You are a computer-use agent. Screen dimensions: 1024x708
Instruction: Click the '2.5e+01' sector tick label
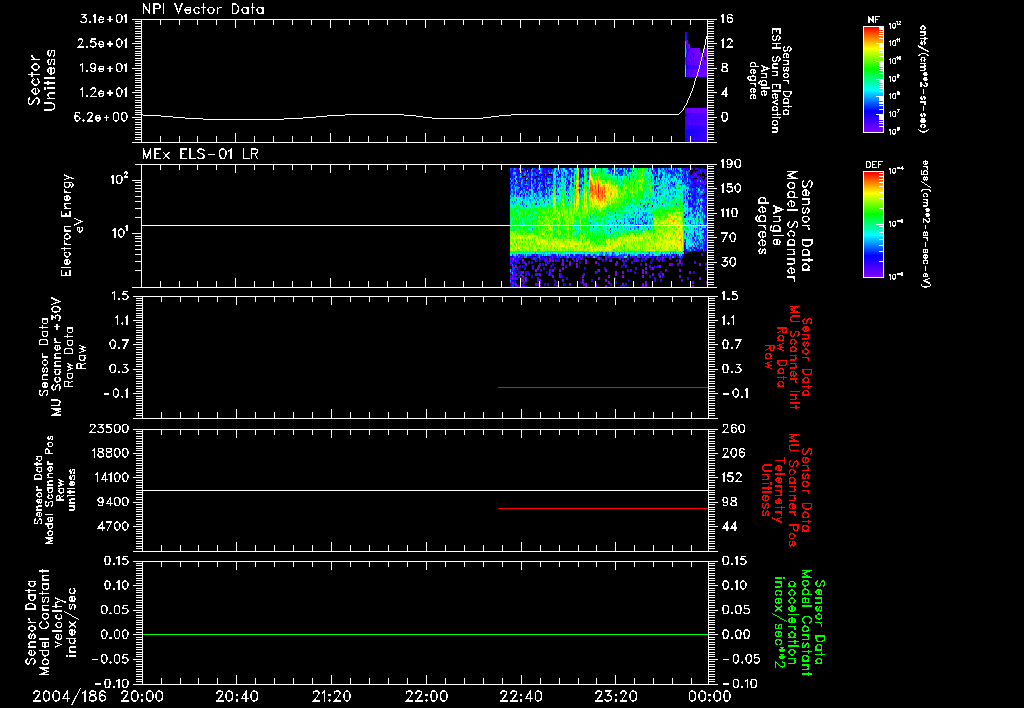(104, 43)
